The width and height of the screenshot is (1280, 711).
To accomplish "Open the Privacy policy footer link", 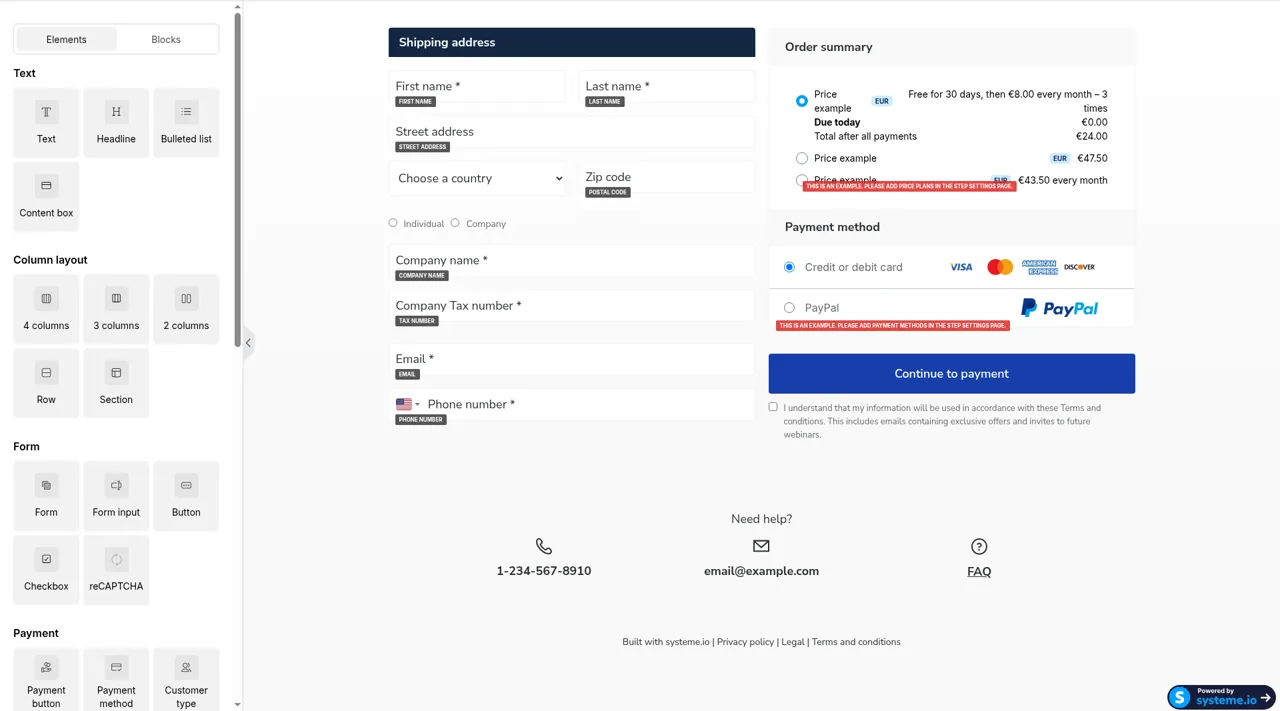I will pos(745,642).
